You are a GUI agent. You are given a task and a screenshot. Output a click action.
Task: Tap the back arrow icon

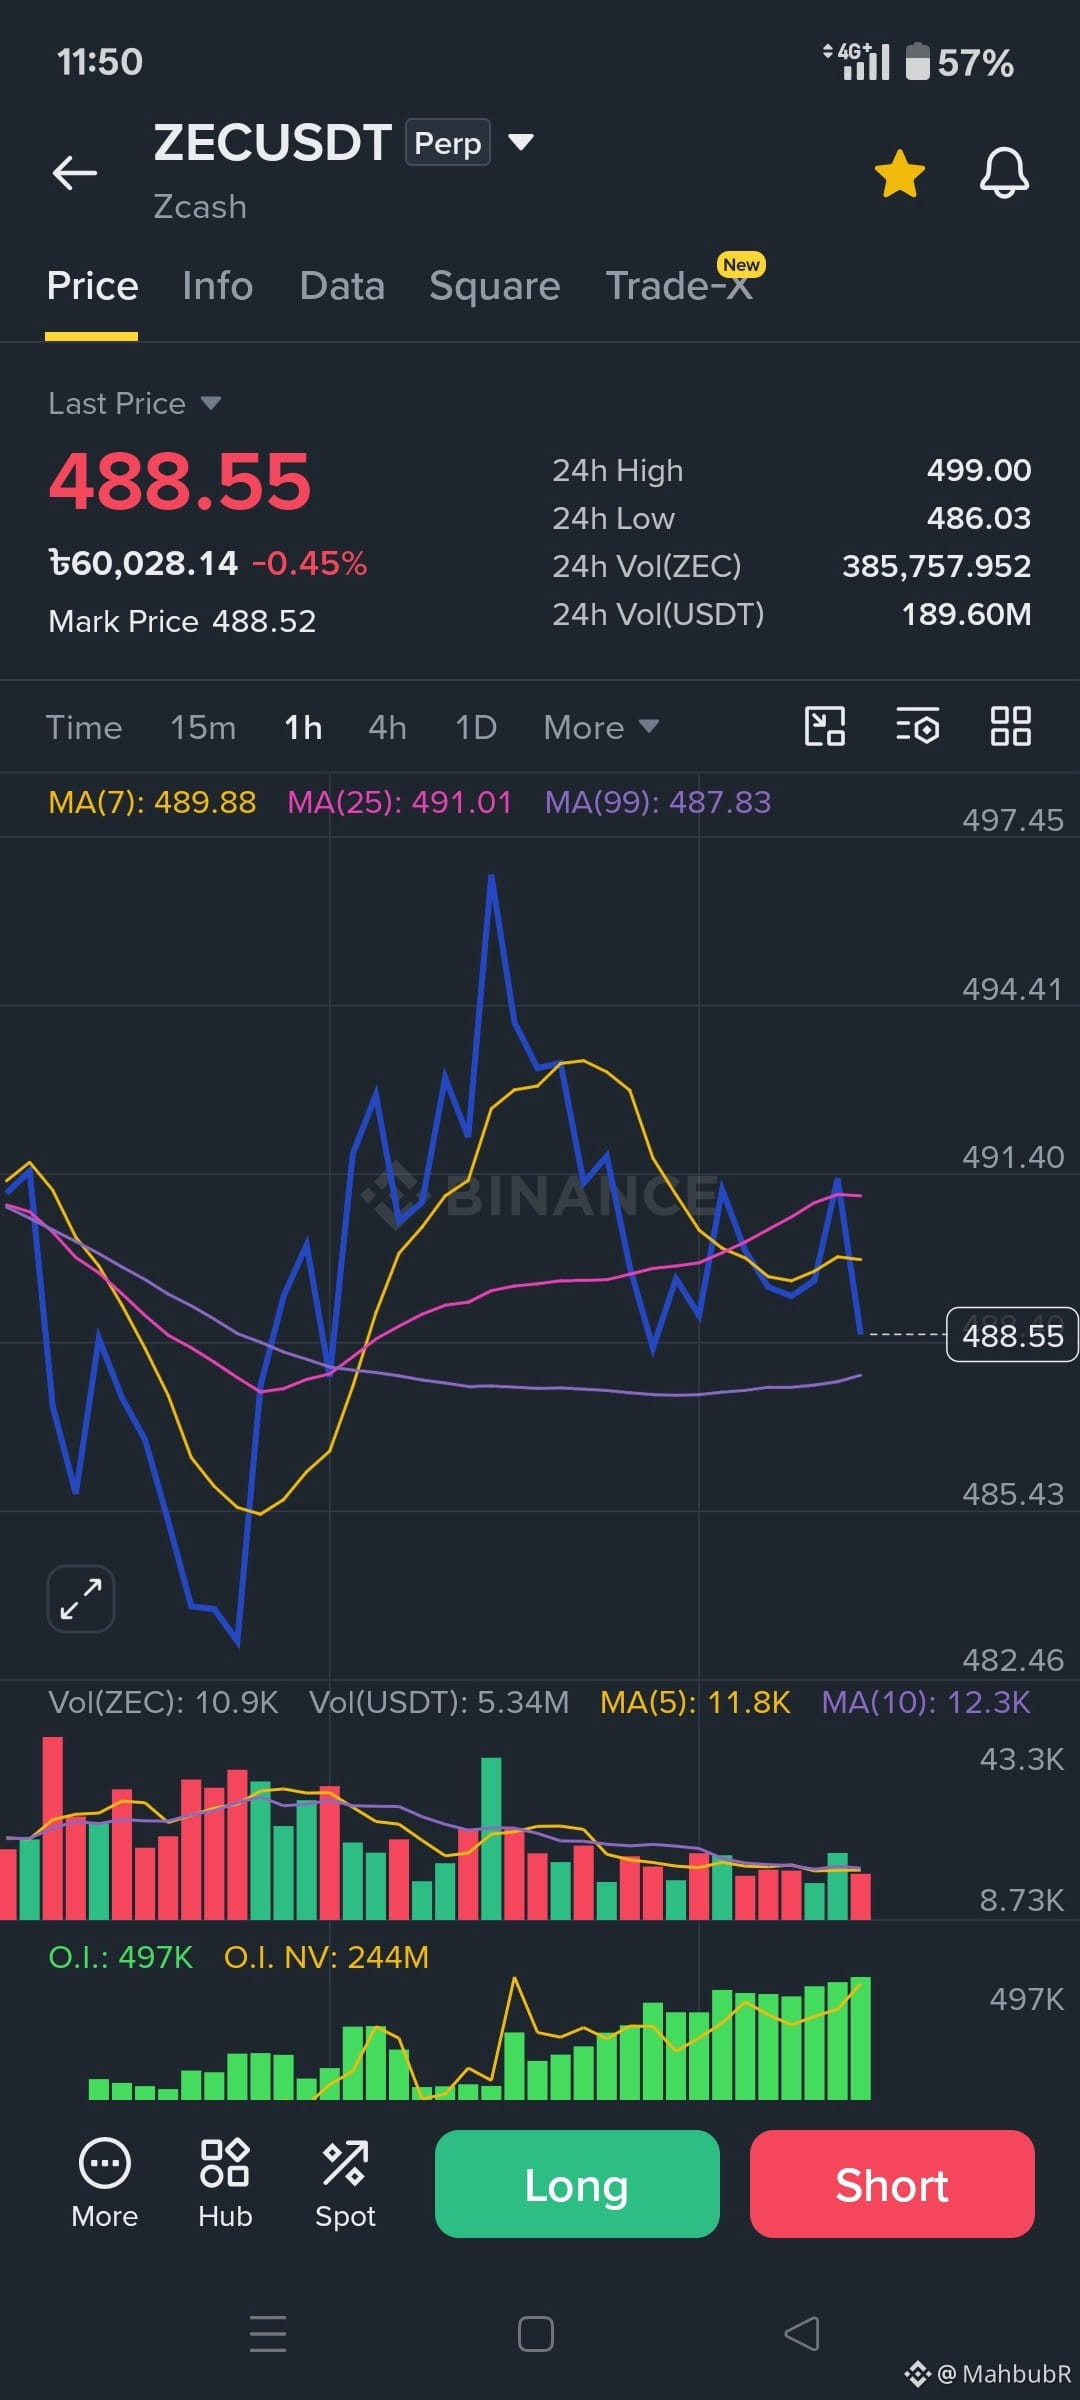click(x=75, y=172)
